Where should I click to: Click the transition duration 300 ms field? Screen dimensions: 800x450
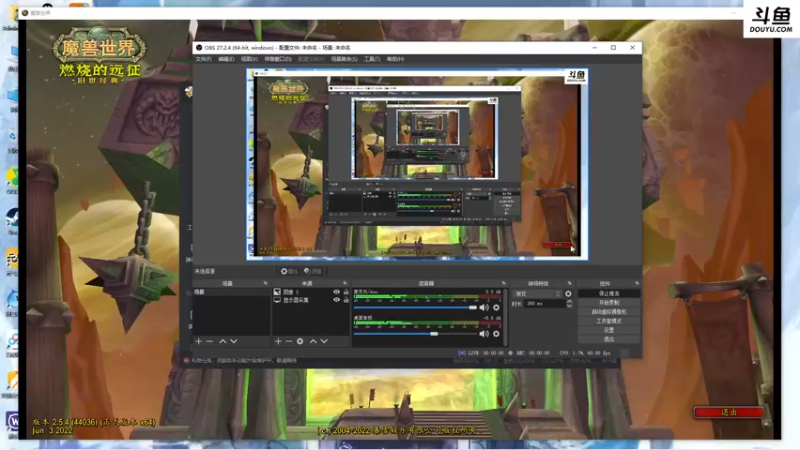pos(544,304)
